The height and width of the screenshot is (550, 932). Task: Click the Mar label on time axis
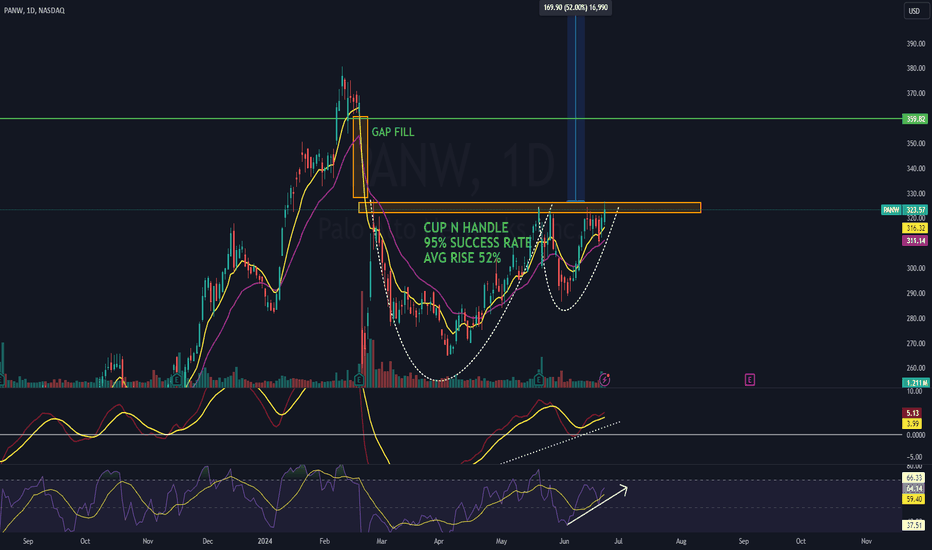[x=382, y=541]
